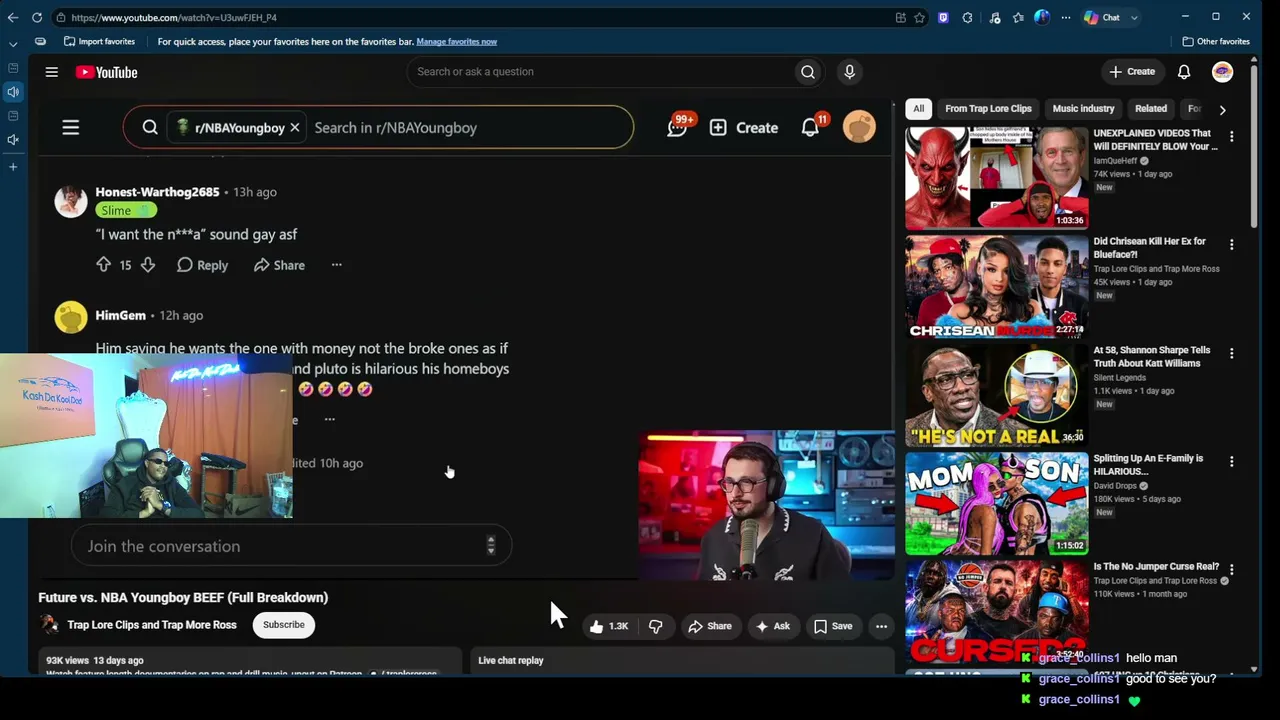Open the Reddit user avatar menu
The width and height of the screenshot is (1280, 720).
pos(859,127)
